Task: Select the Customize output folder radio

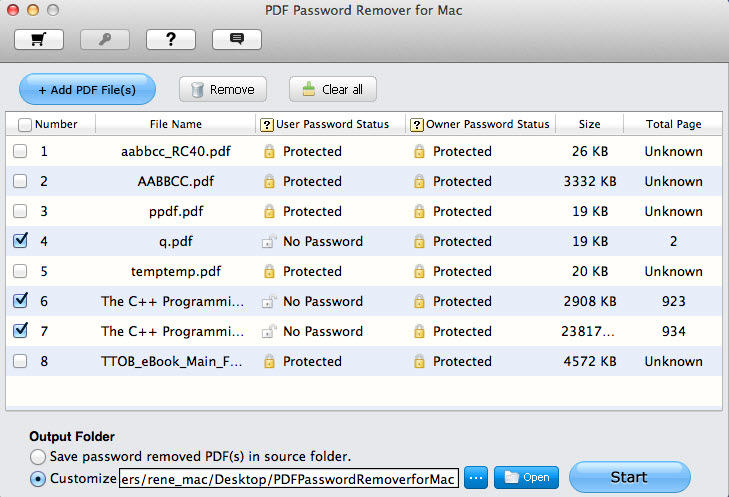Action: [x=38, y=479]
